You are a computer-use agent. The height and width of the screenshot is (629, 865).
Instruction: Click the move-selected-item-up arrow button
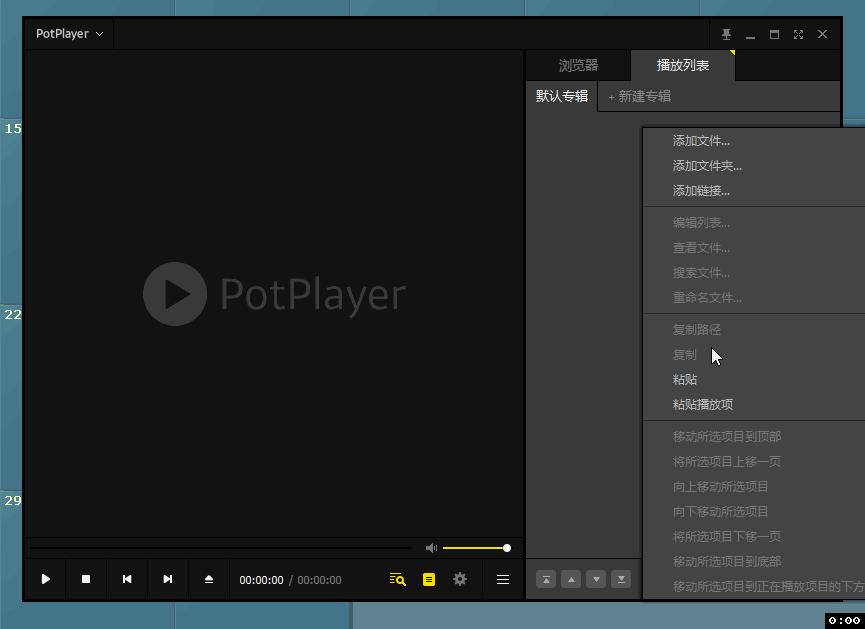pos(571,579)
